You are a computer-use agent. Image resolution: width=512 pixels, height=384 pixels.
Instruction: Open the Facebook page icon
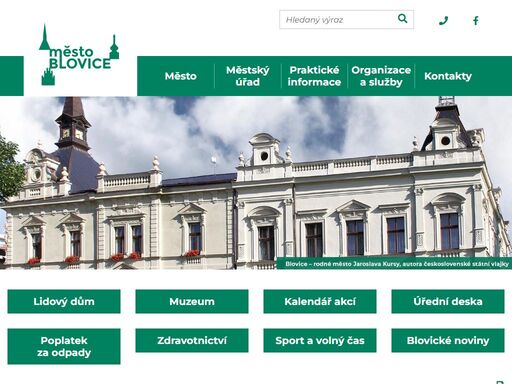point(476,21)
